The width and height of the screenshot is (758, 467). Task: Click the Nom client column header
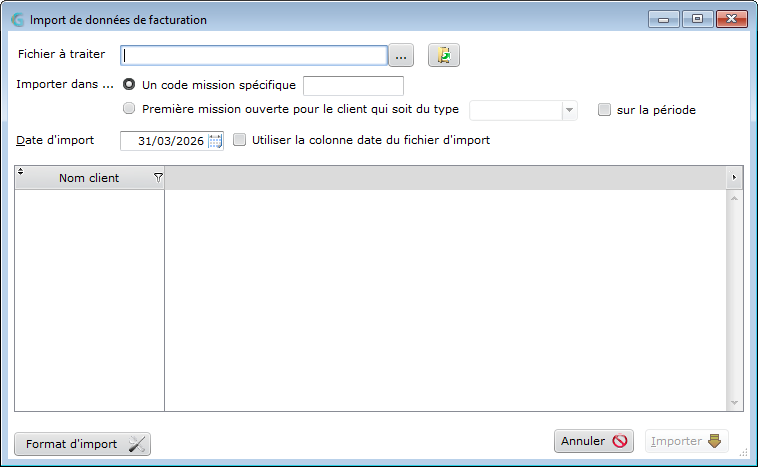(89, 178)
